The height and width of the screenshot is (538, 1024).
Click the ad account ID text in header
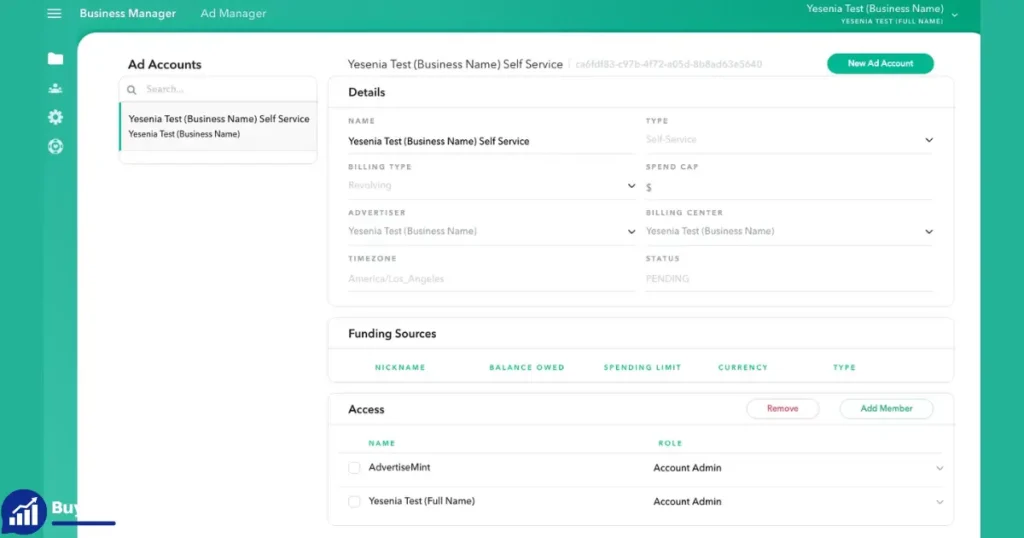[x=669, y=64]
